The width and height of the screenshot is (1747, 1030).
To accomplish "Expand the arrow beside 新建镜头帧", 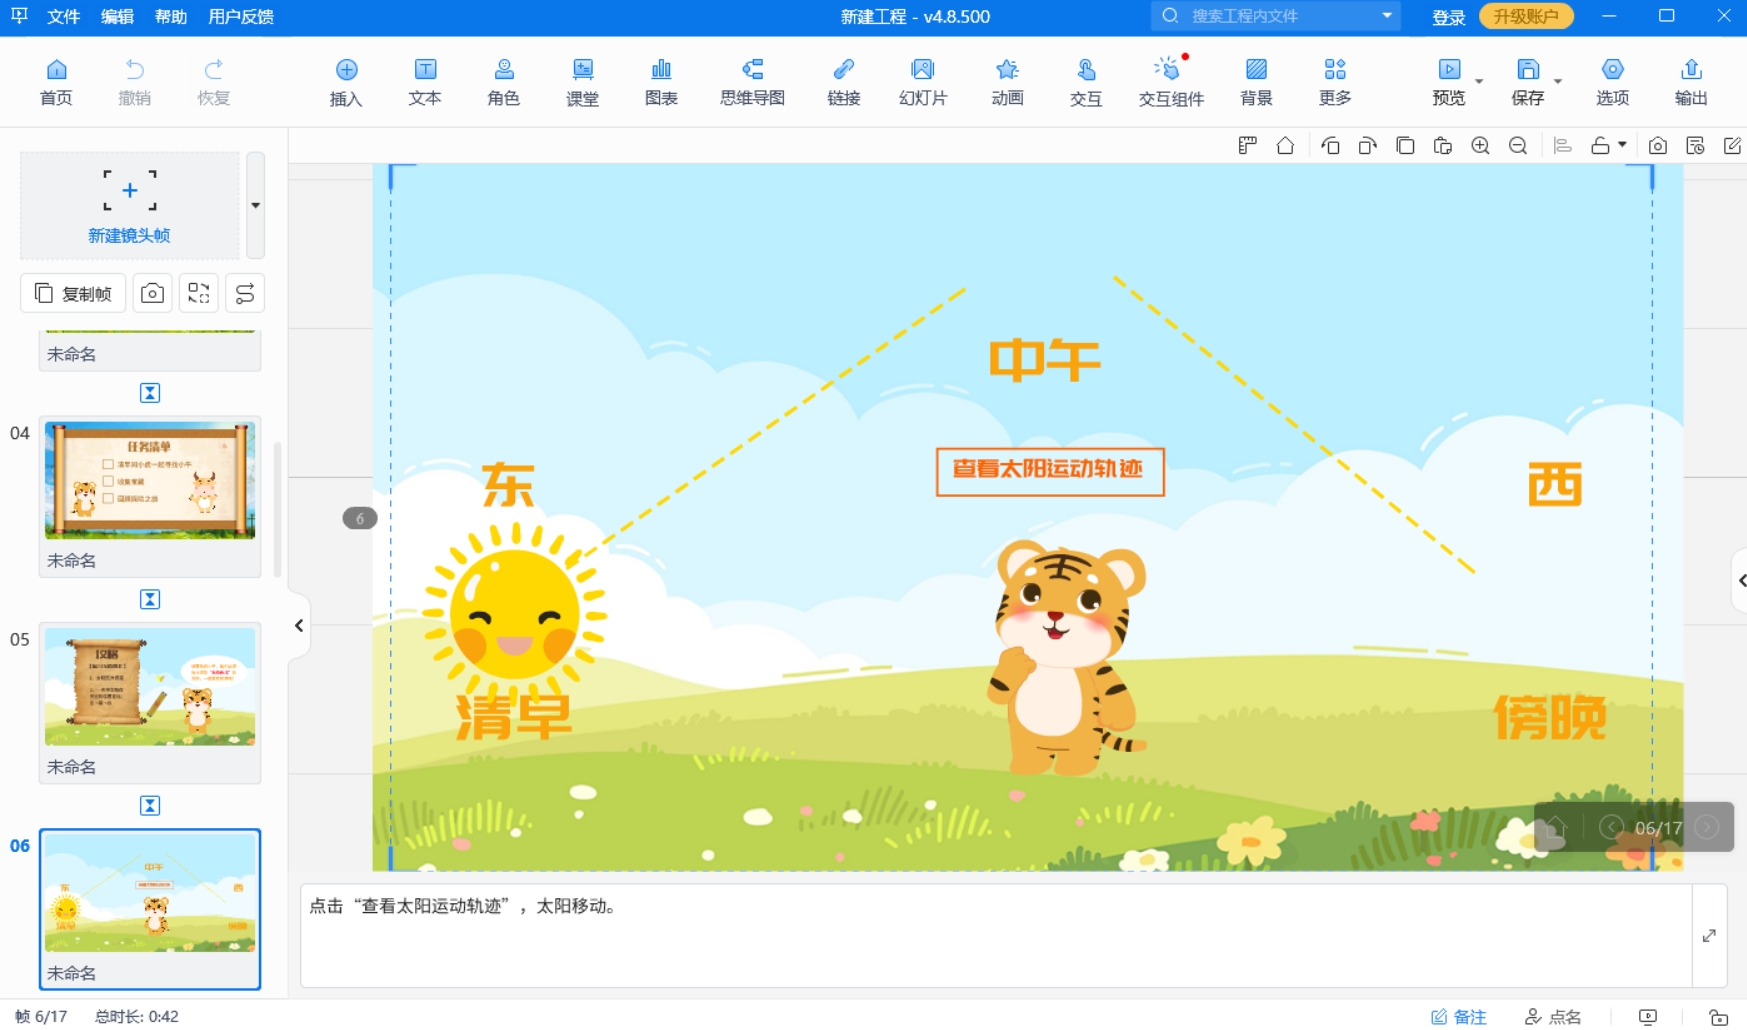I will pos(254,205).
